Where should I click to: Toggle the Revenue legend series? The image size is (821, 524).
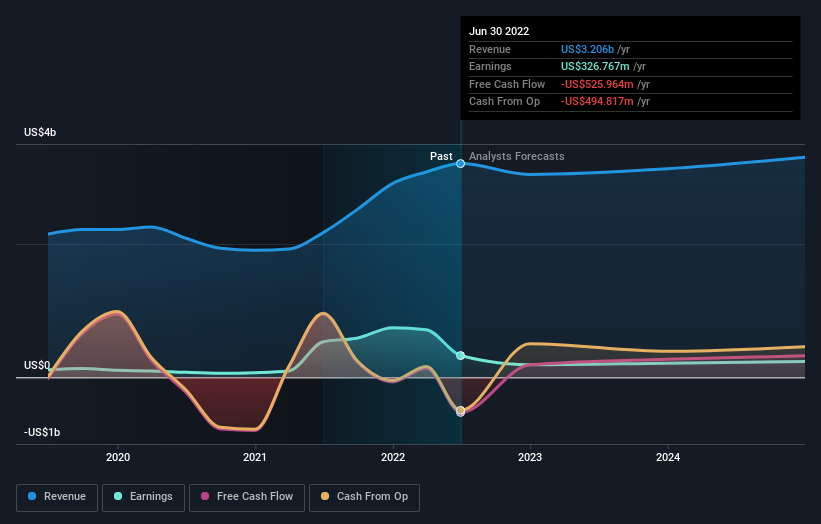pyautogui.click(x=57, y=497)
